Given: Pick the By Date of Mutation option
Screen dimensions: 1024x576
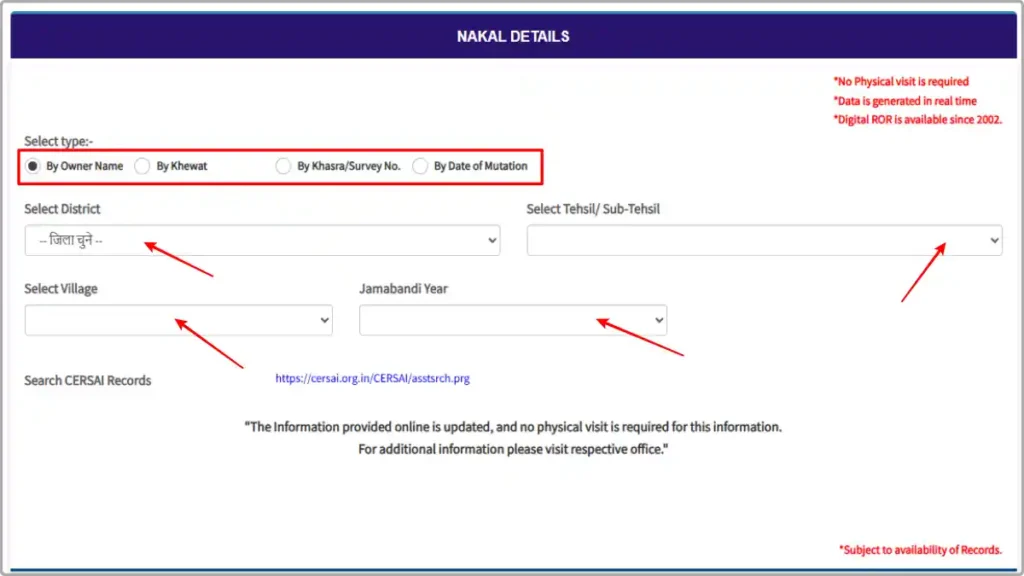Looking at the screenshot, I should point(420,166).
